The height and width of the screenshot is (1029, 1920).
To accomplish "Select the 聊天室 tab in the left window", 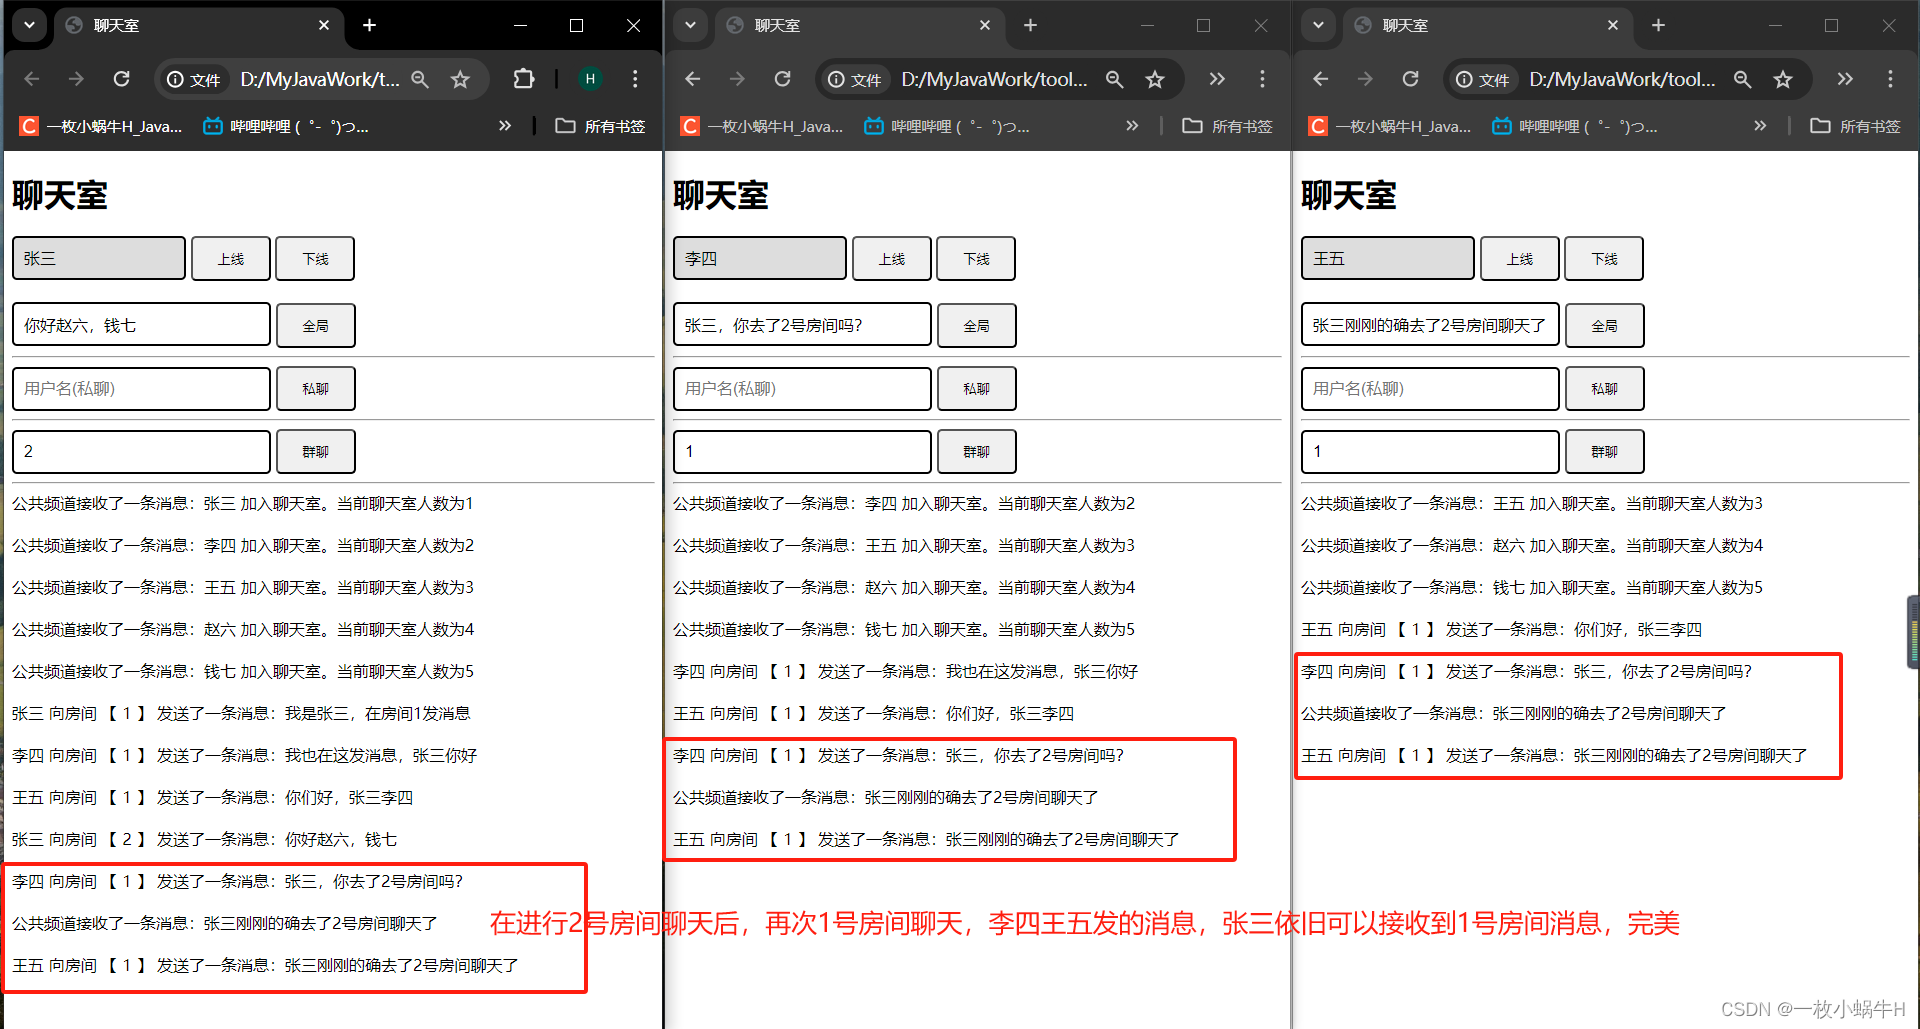I will (x=199, y=26).
